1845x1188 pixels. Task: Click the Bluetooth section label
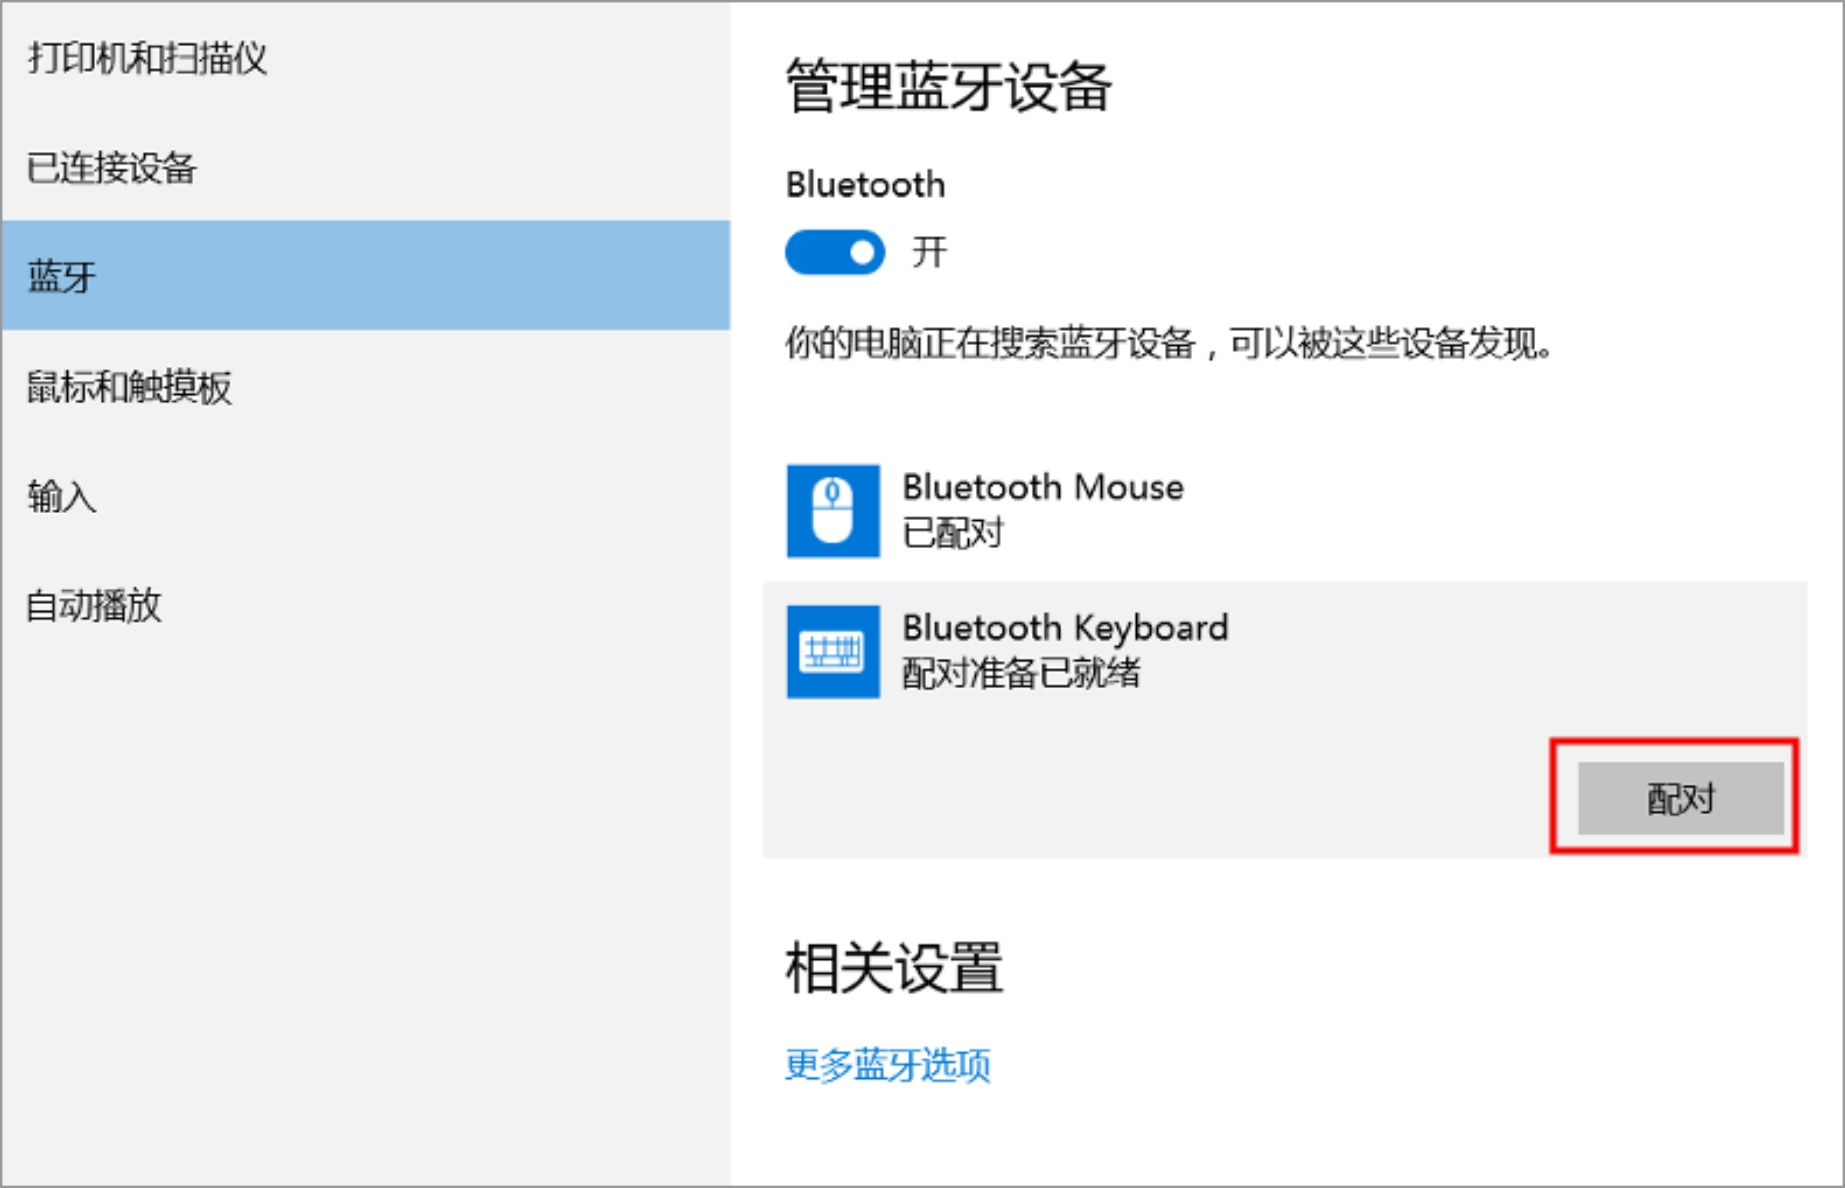[864, 184]
